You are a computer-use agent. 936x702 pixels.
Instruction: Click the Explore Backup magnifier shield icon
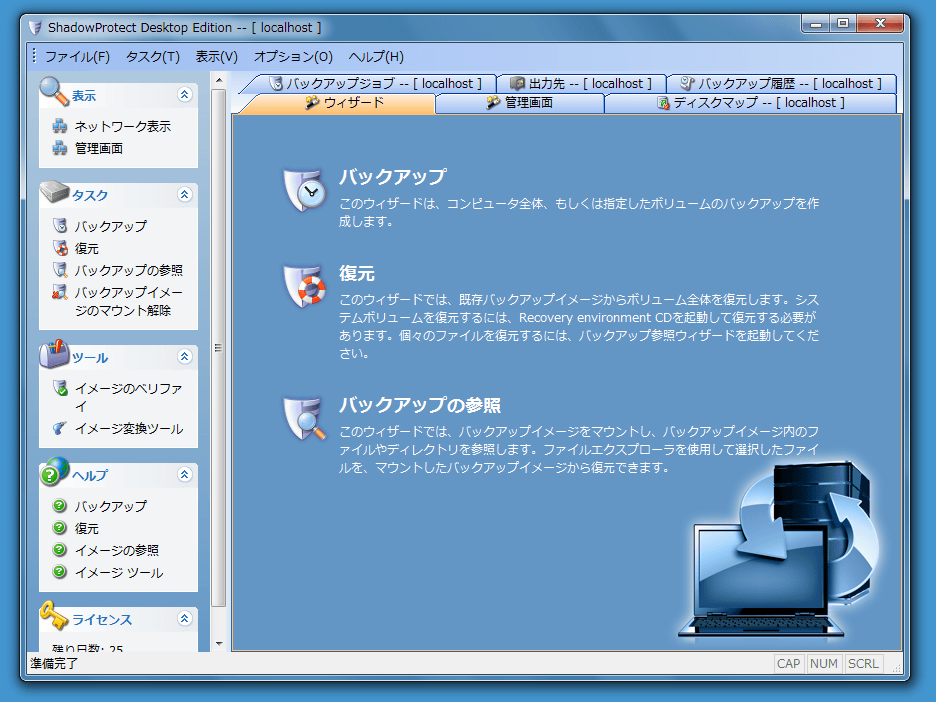tap(304, 418)
